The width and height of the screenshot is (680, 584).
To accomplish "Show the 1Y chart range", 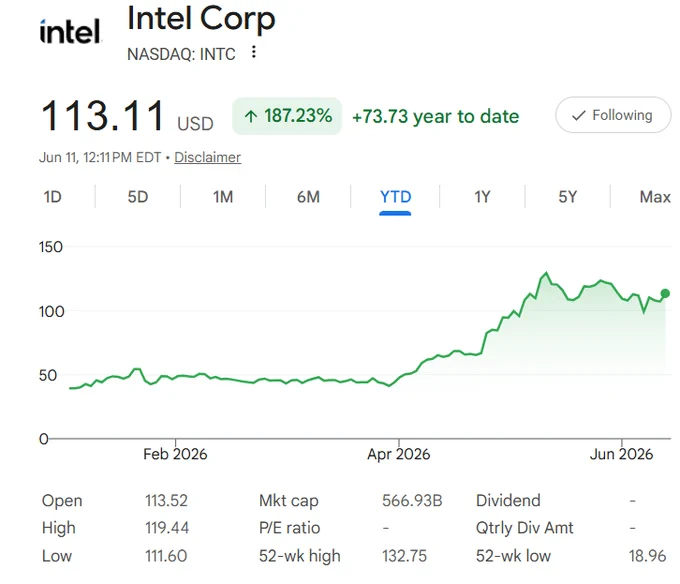I will point(482,197).
